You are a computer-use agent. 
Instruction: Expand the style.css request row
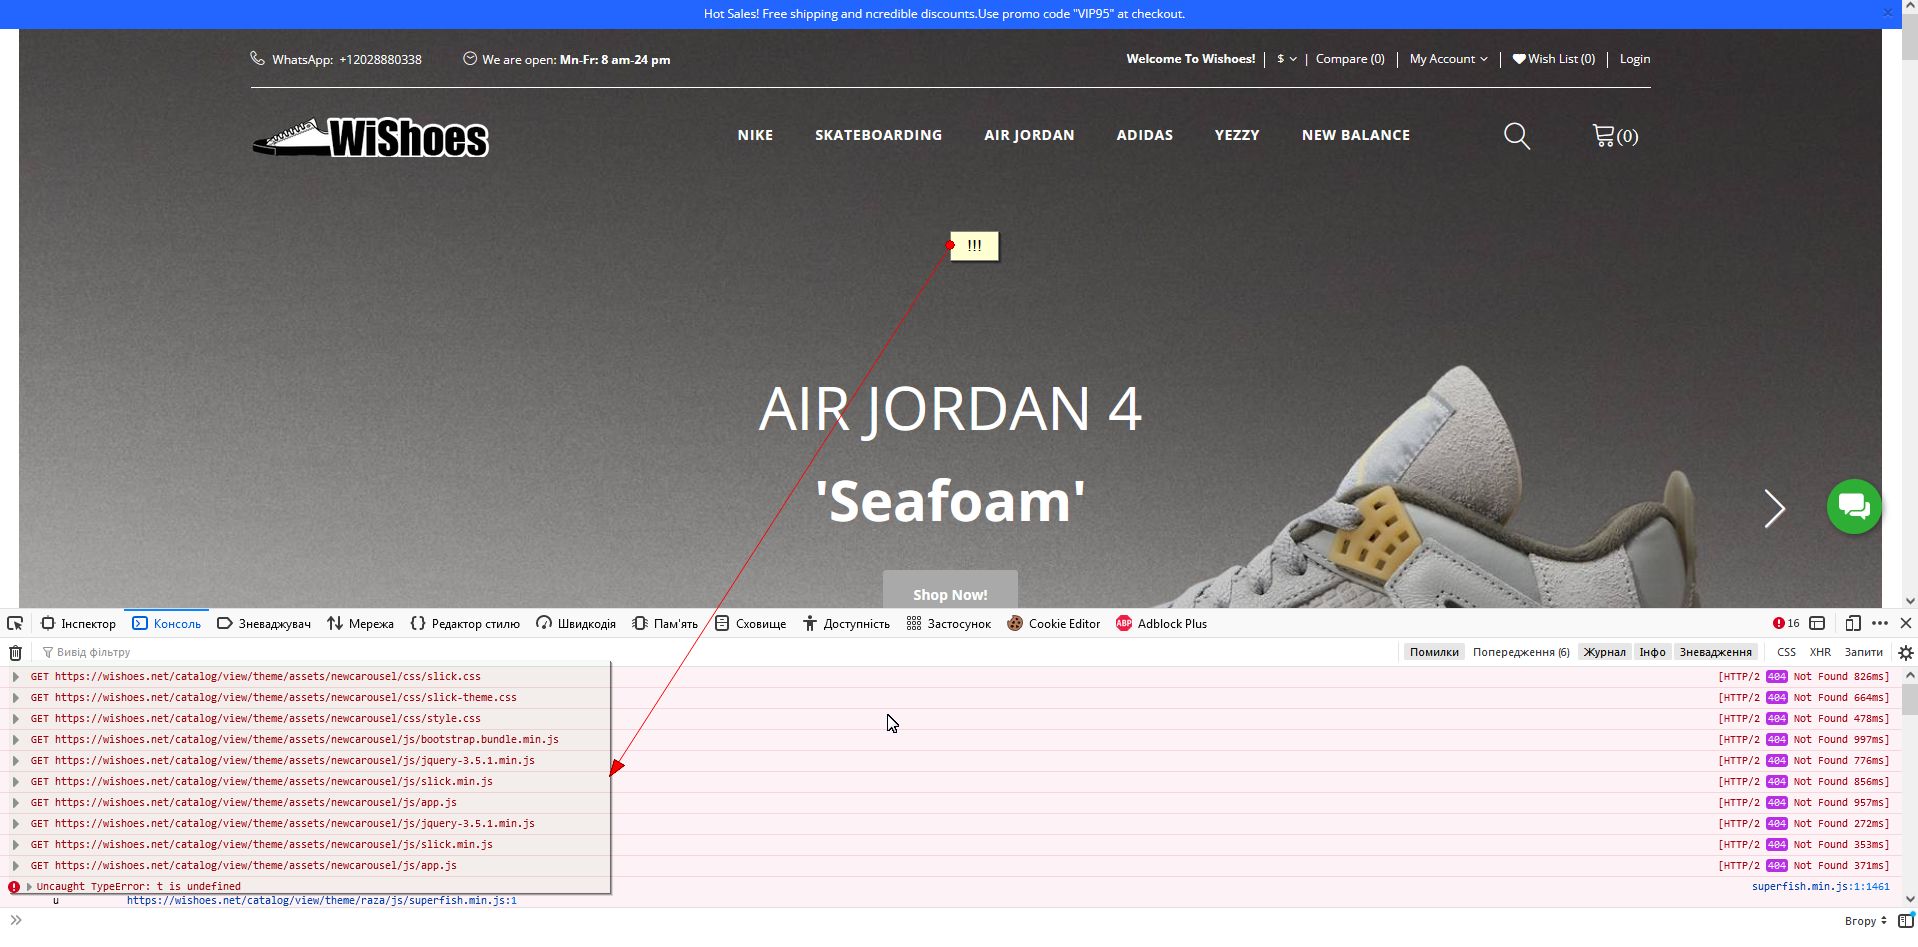click(x=15, y=718)
